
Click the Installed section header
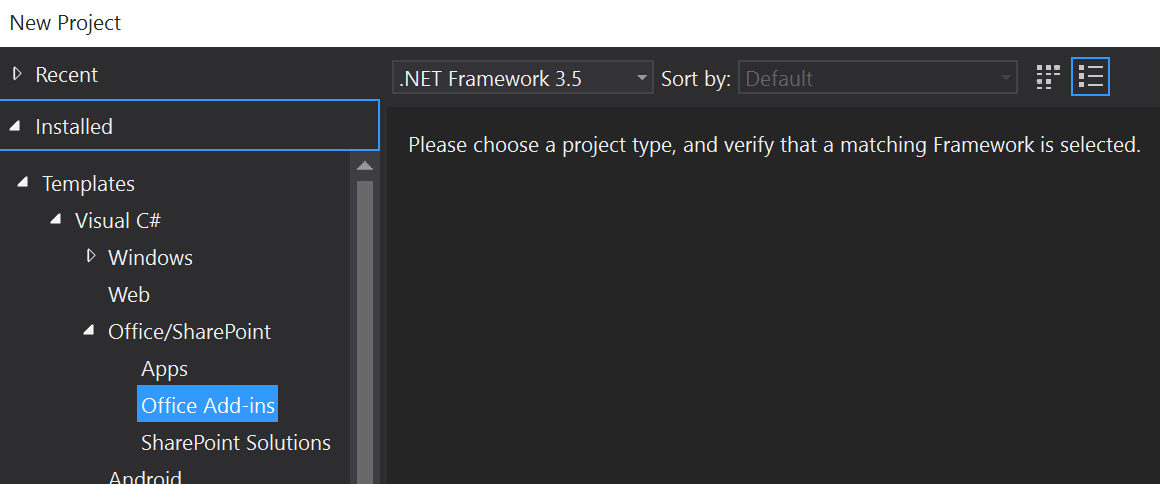tap(189, 126)
